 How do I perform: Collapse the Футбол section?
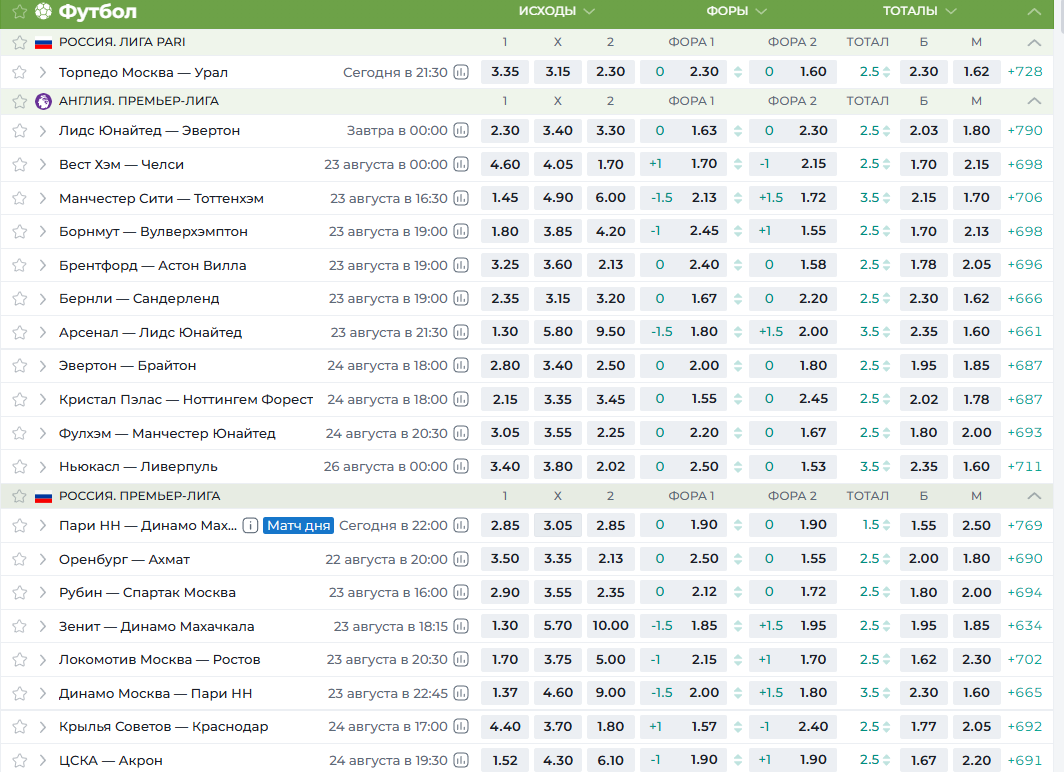click(1033, 12)
